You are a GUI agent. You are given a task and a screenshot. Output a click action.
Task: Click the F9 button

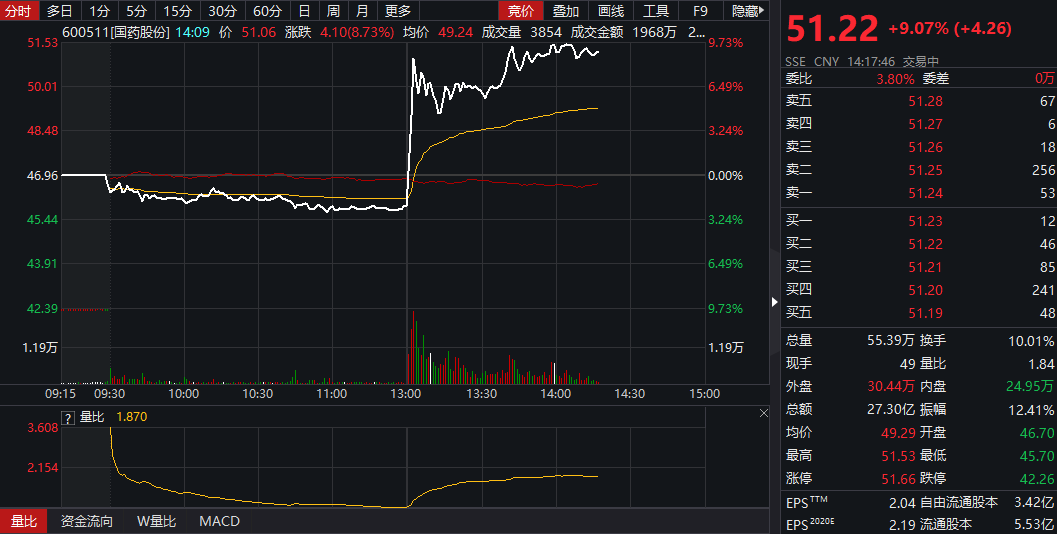pos(700,11)
